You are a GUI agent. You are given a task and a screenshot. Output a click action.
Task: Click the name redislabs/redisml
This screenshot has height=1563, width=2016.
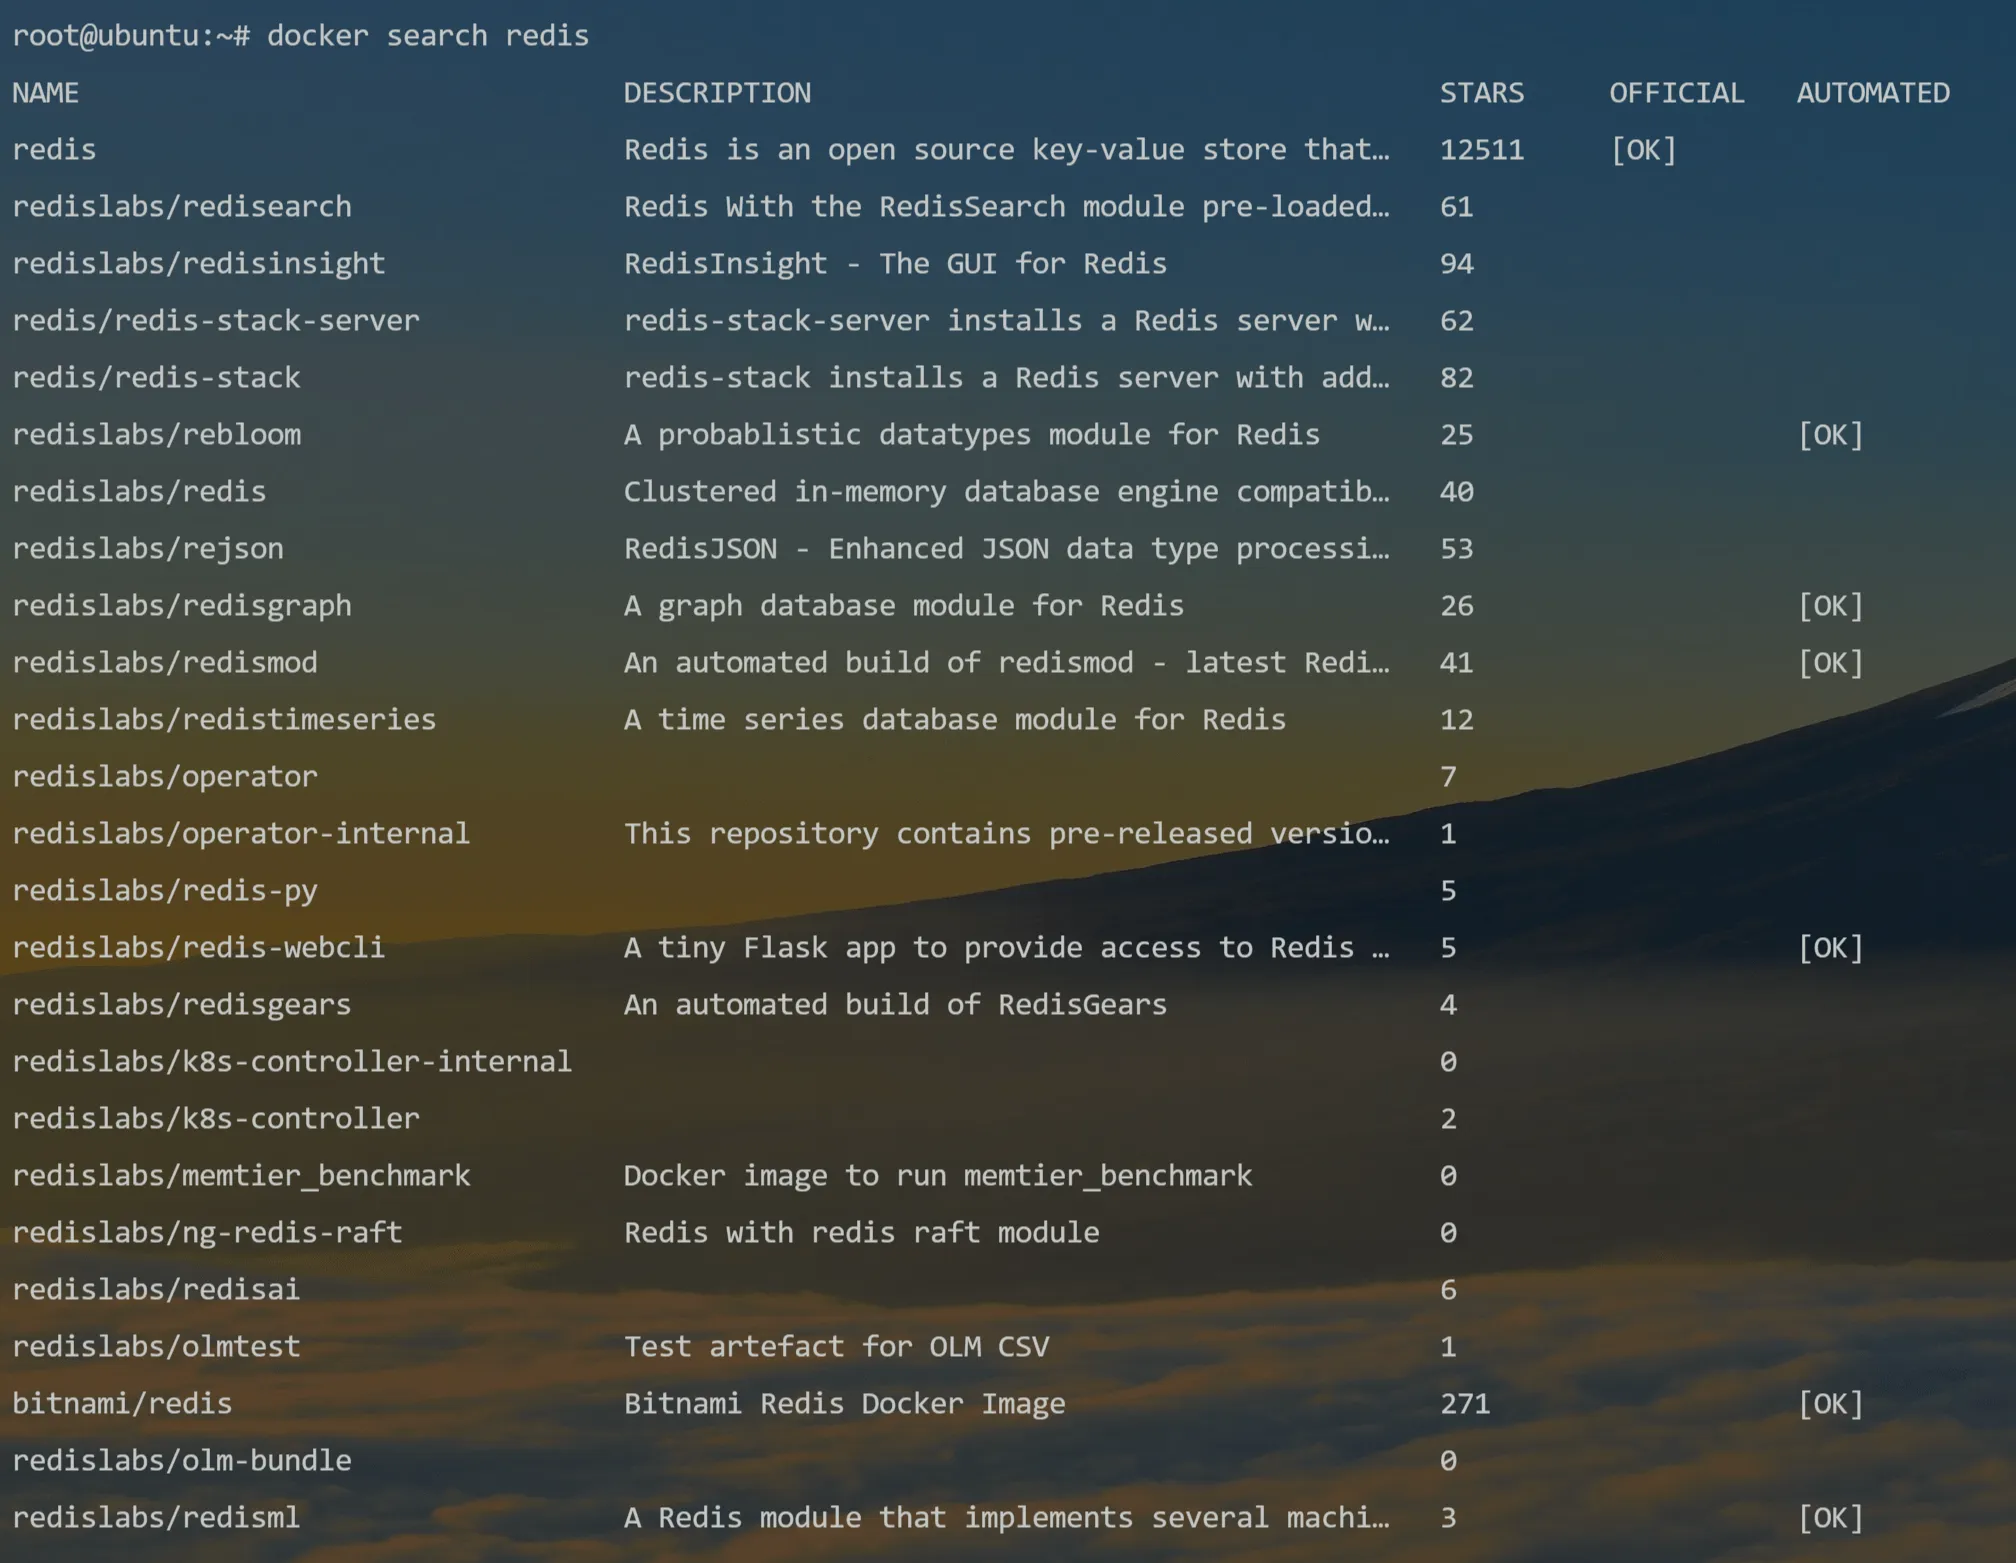click(x=157, y=1518)
